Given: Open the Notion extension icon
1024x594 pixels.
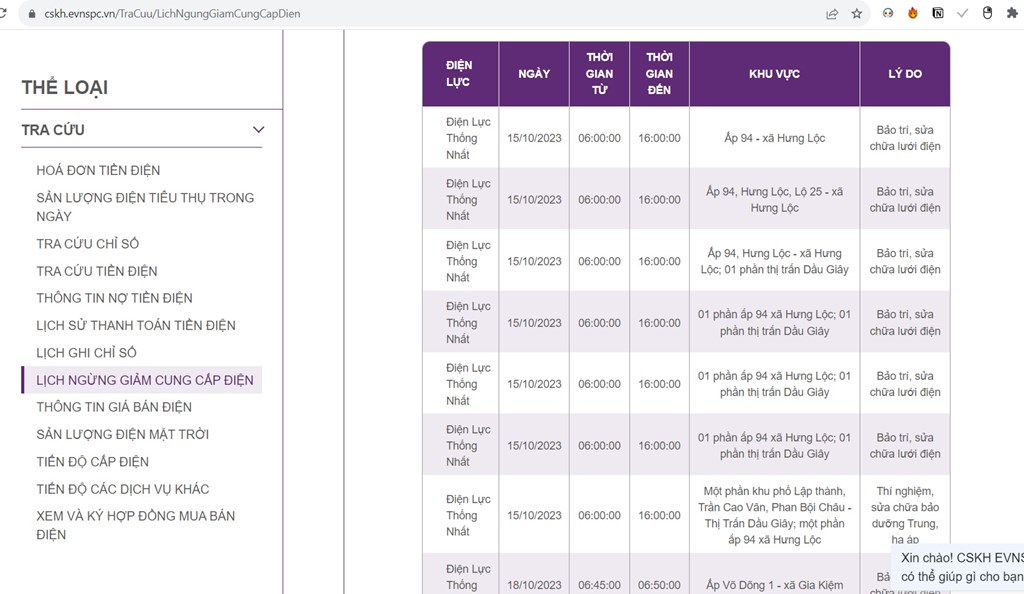Looking at the screenshot, I should [x=938, y=13].
